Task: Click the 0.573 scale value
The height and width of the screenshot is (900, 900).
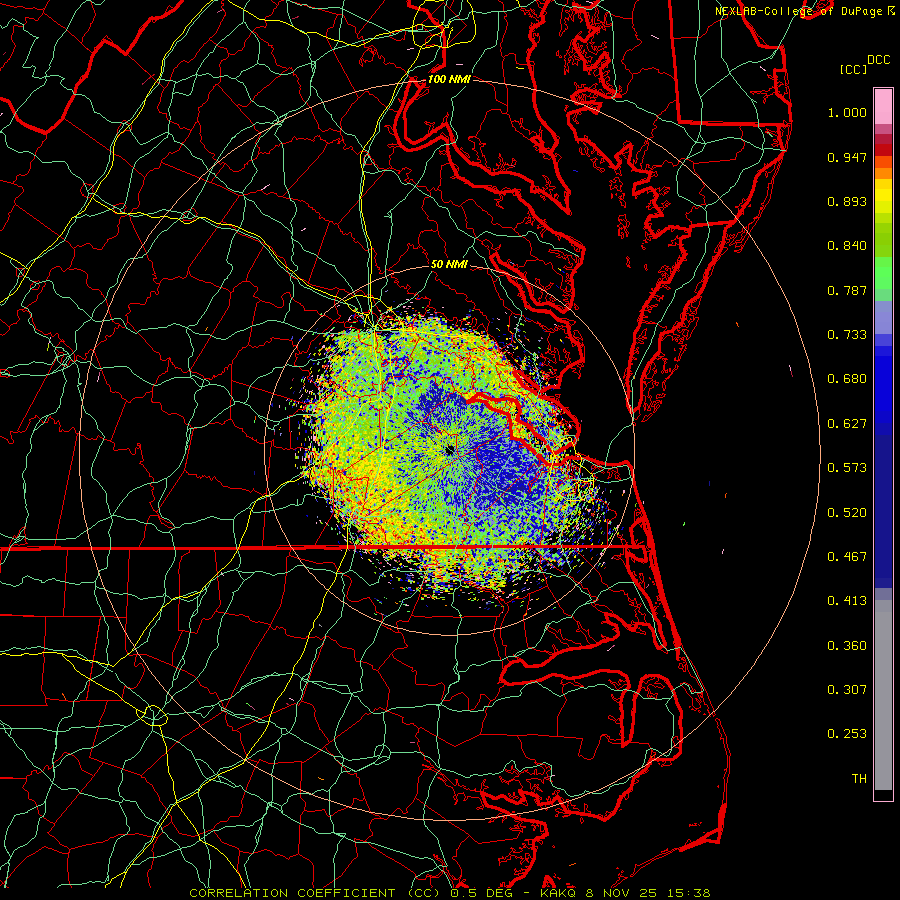Action: [x=847, y=468]
